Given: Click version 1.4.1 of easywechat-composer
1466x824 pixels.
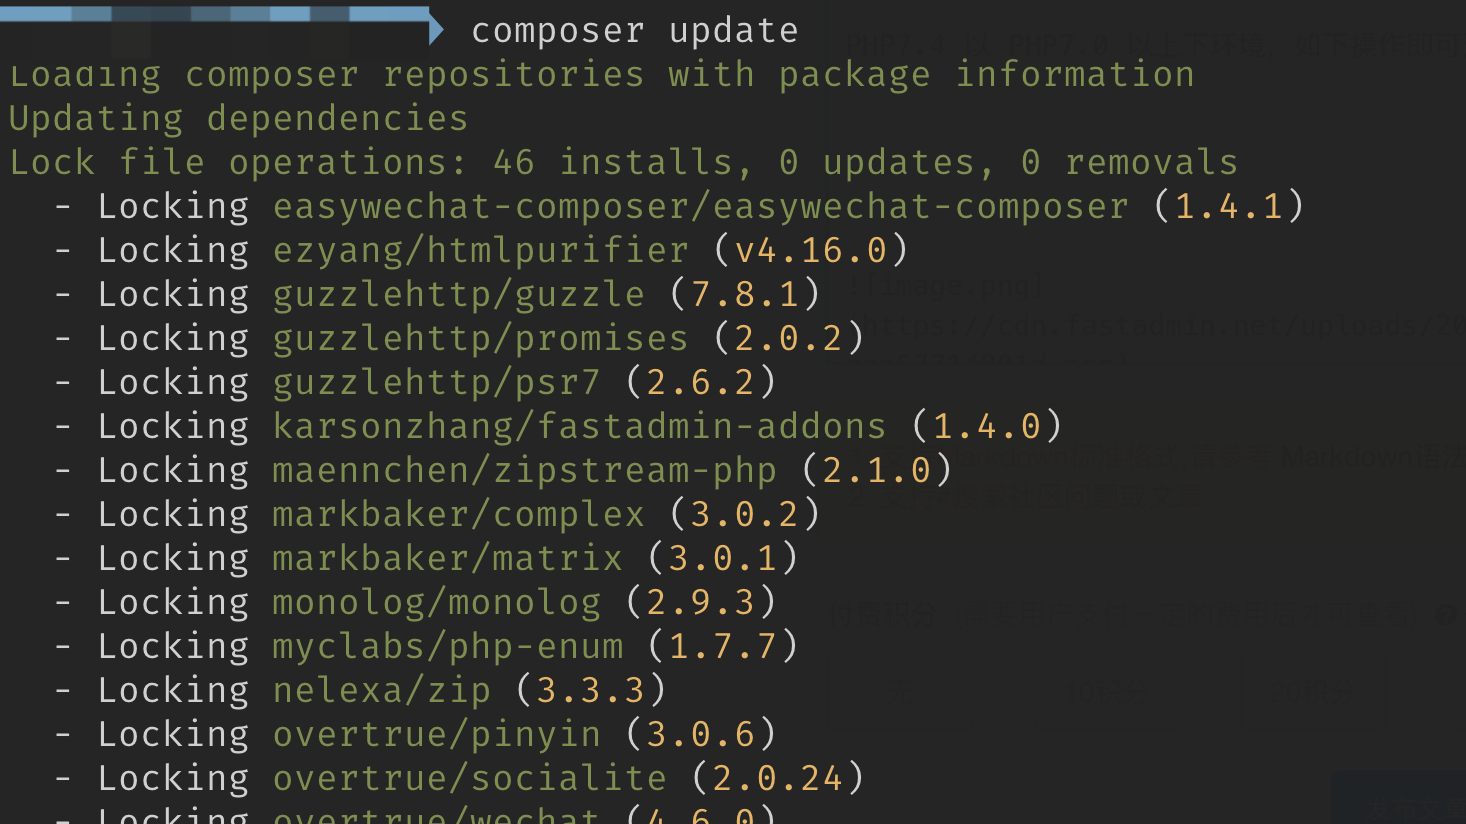Looking at the screenshot, I should 1228,207.
